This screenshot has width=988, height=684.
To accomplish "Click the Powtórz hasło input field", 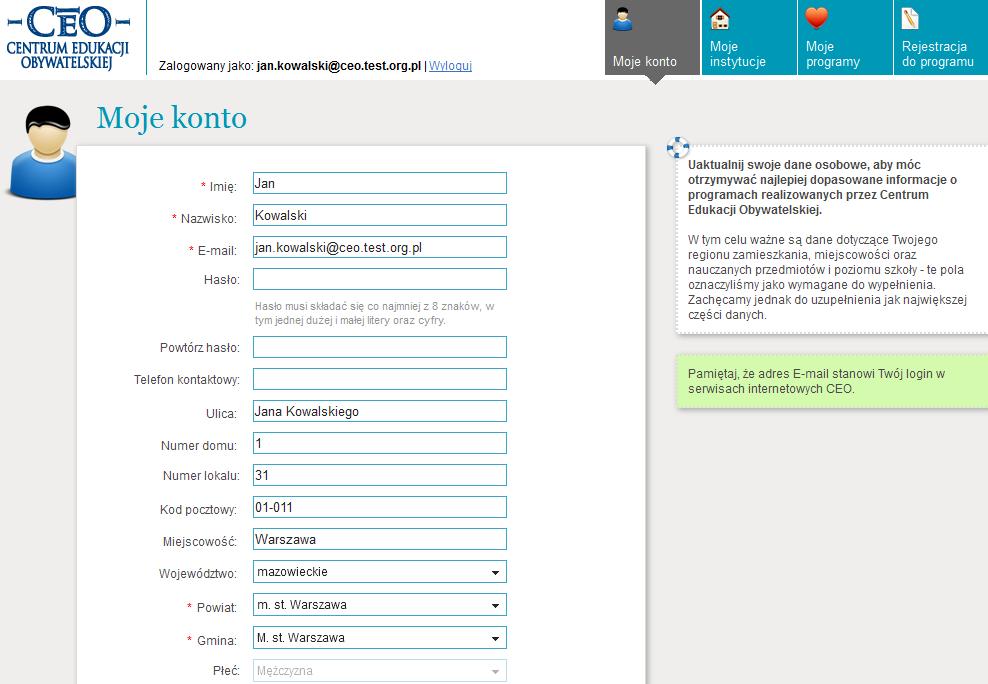I will [380, 347].
